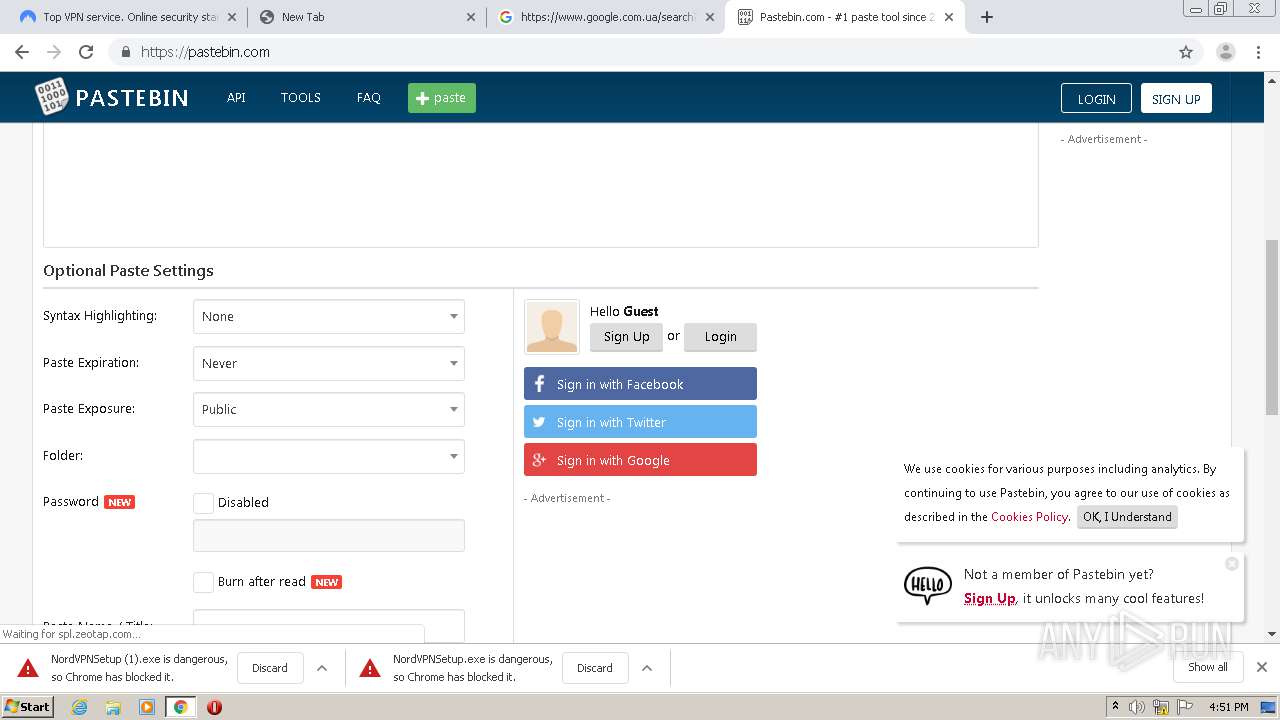The height and width of the screenshot is (720, 1280).
Task: Click Chrome icon on taskbar
Action: click(180, 707)
